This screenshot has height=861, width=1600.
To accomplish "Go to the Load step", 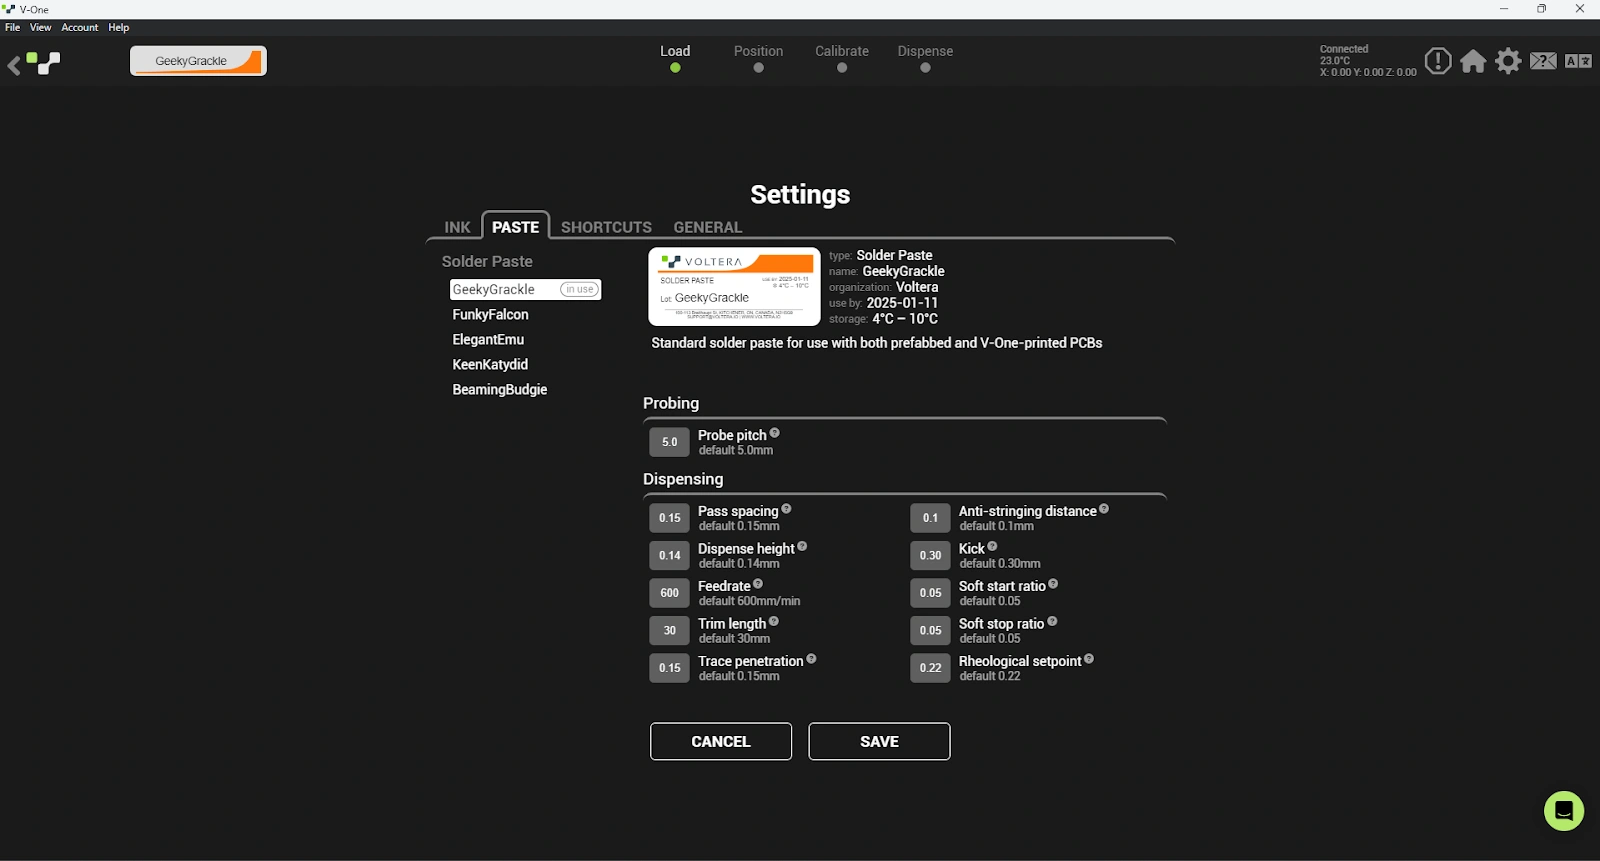I will point(675,58).
